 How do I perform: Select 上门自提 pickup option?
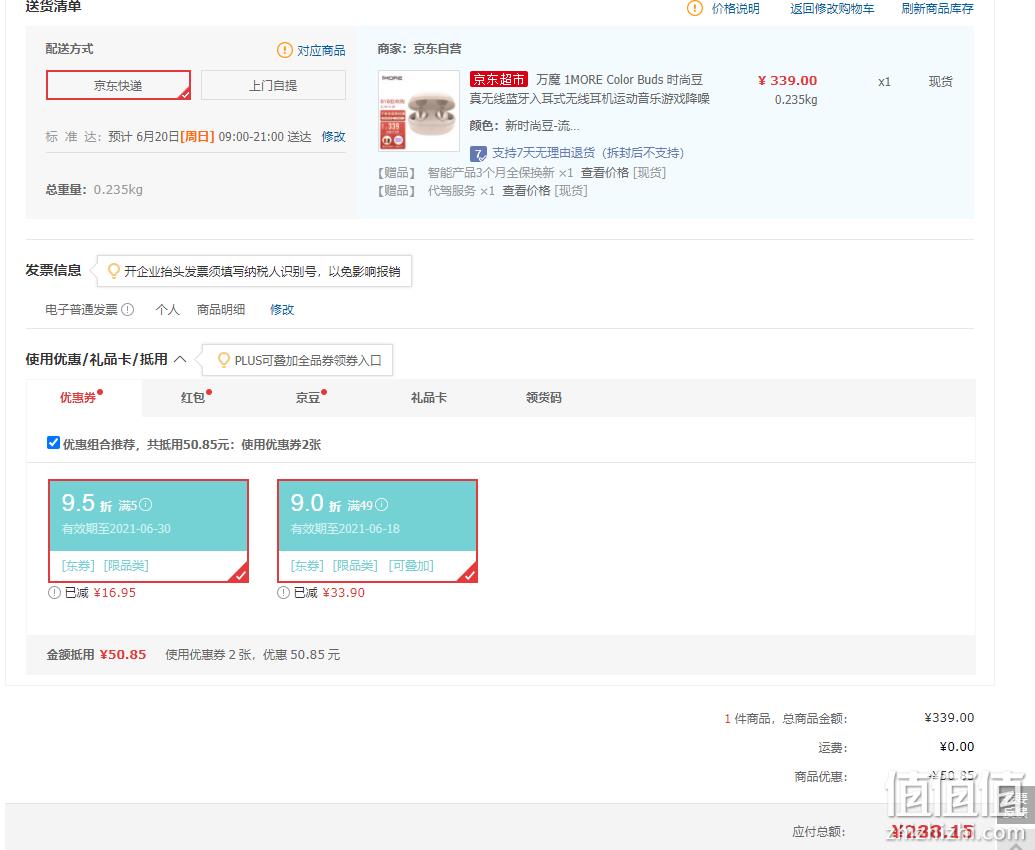tap(273, 85)
